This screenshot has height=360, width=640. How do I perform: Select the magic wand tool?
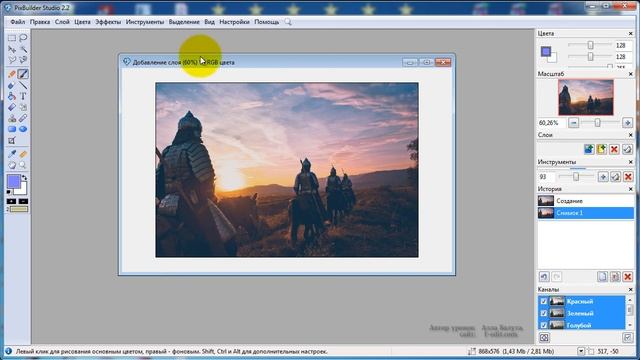coord(23,49)
